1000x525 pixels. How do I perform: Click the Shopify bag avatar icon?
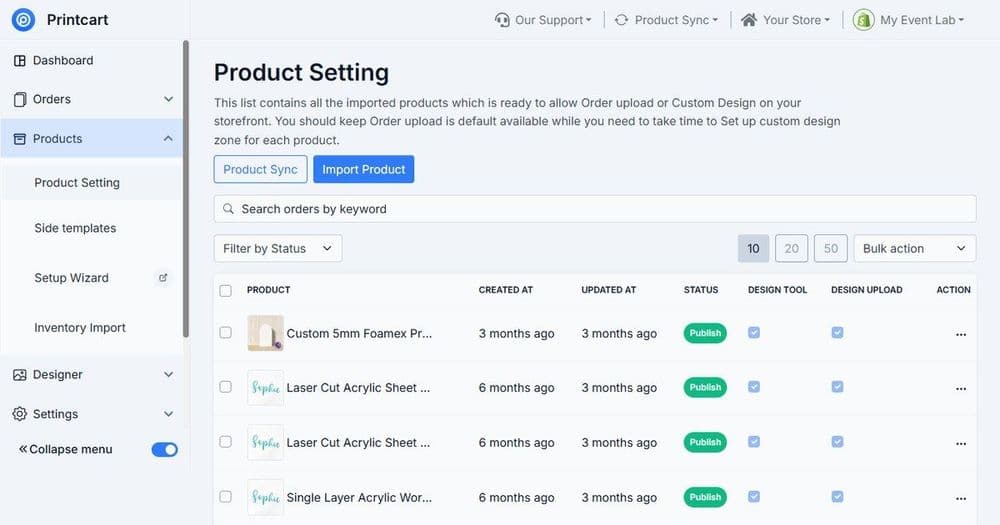point(864,20)
